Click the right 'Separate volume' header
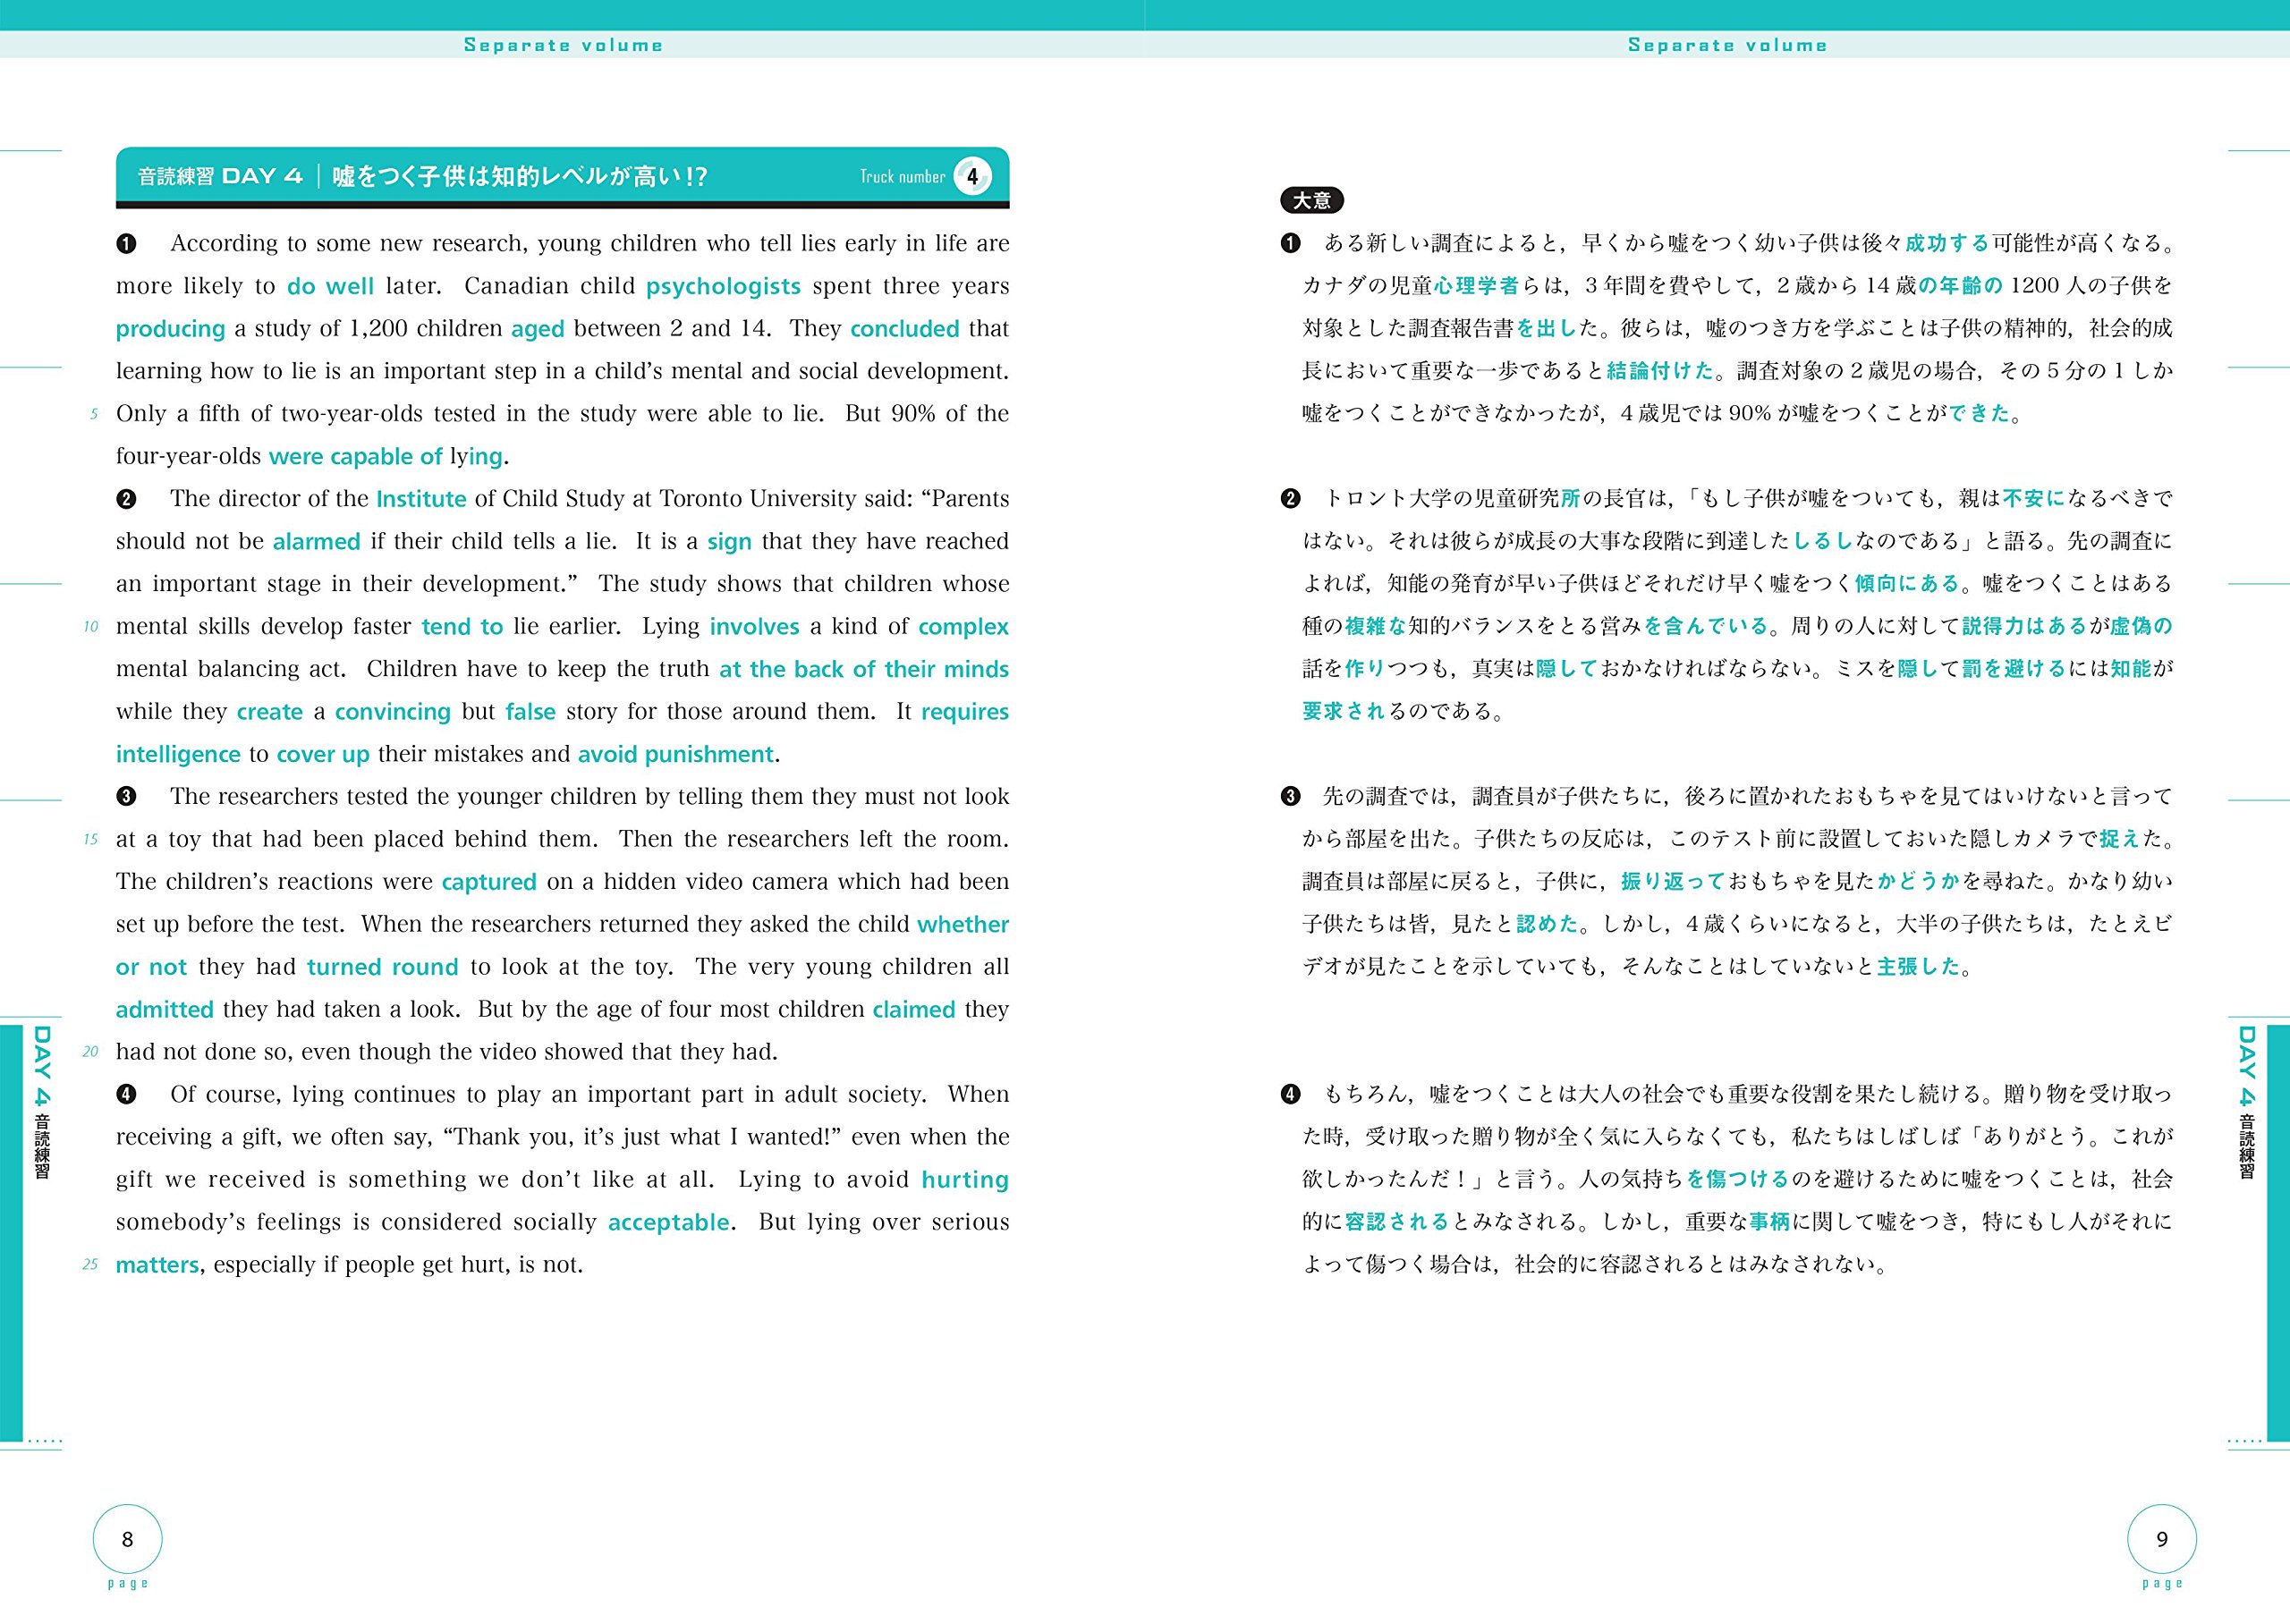This screenshot has height=1624, width=2290. click(1727, 45)
